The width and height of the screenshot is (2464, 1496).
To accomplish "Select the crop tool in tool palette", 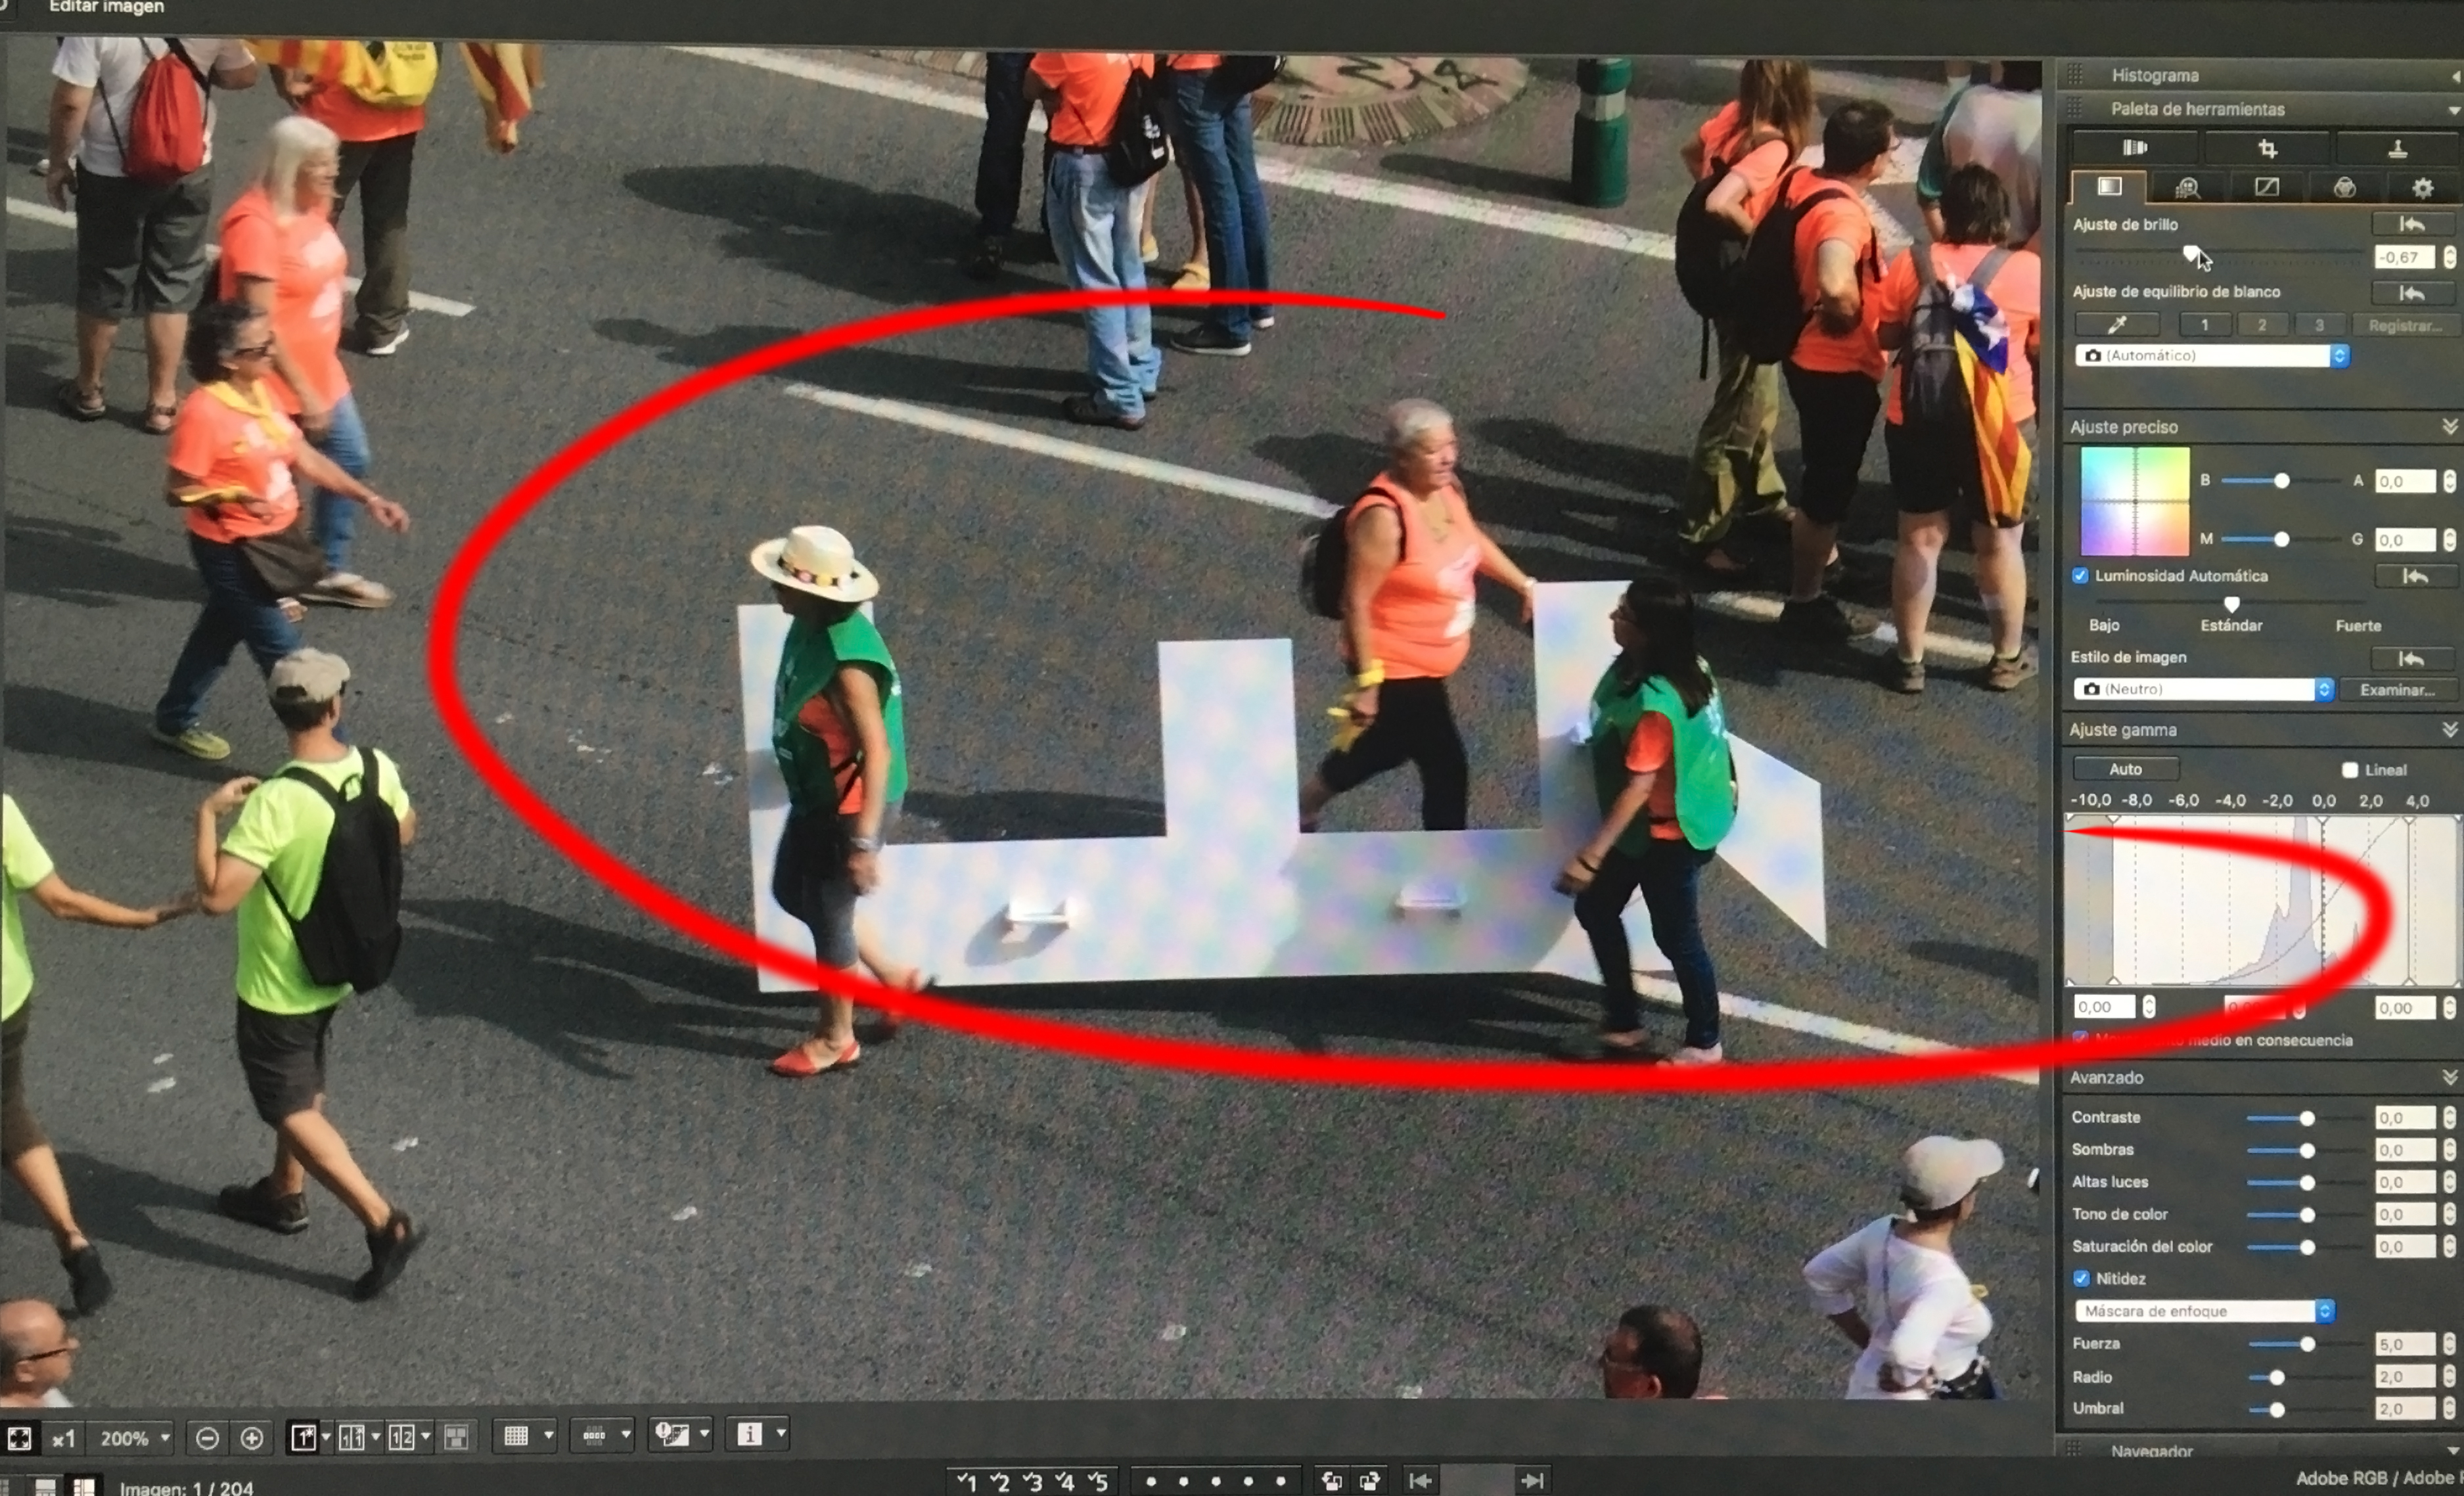I will [2267, 149].
